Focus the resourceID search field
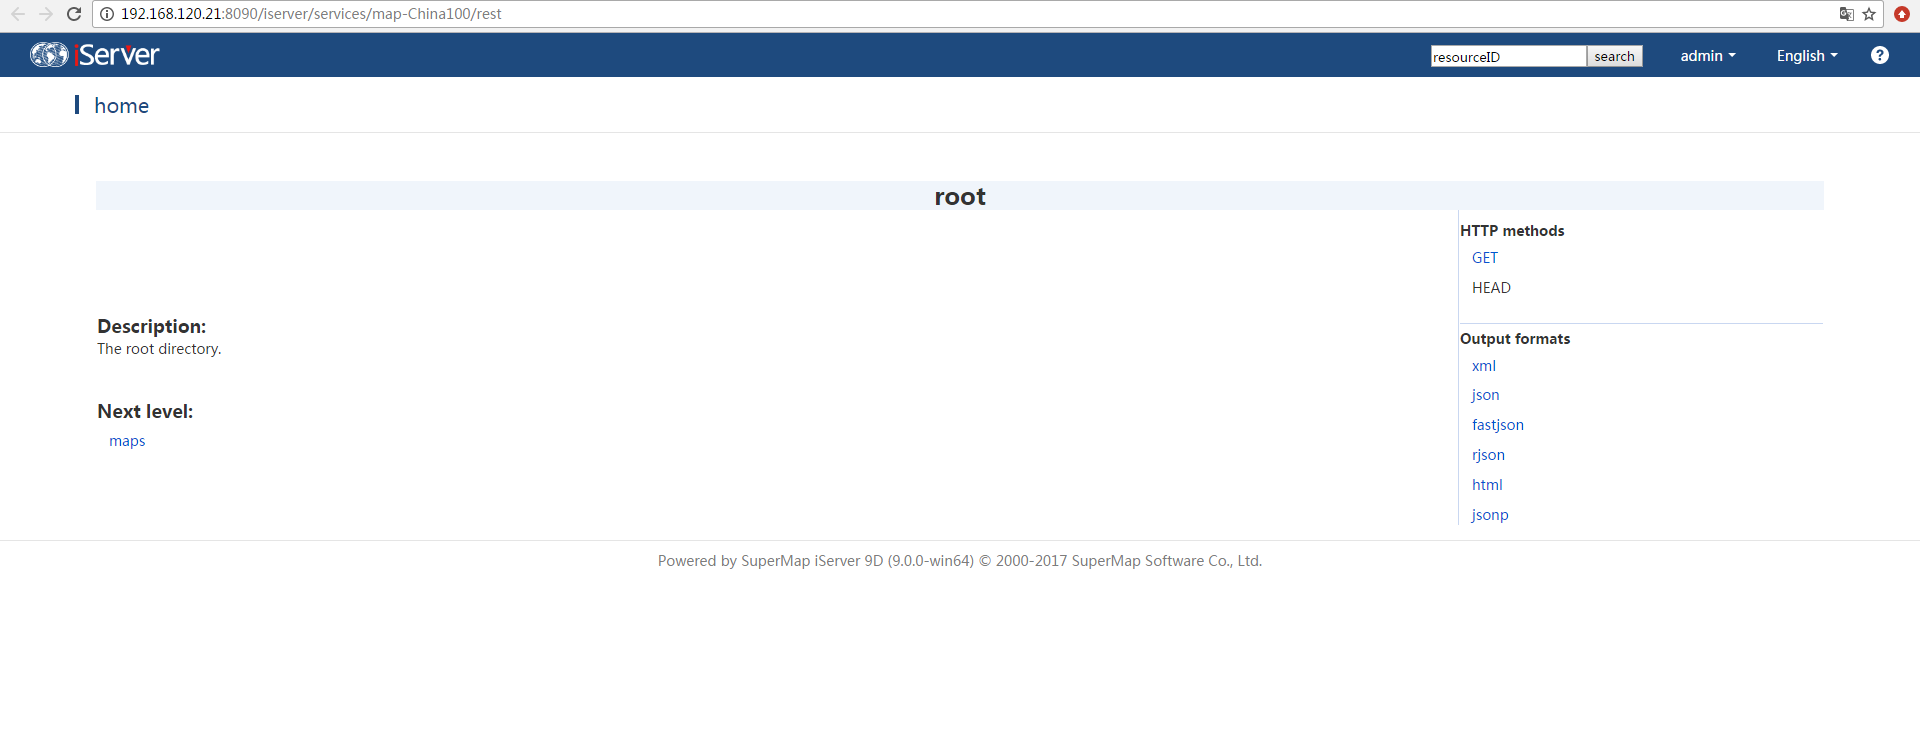1920x731 pixels. pos(1507,57)
